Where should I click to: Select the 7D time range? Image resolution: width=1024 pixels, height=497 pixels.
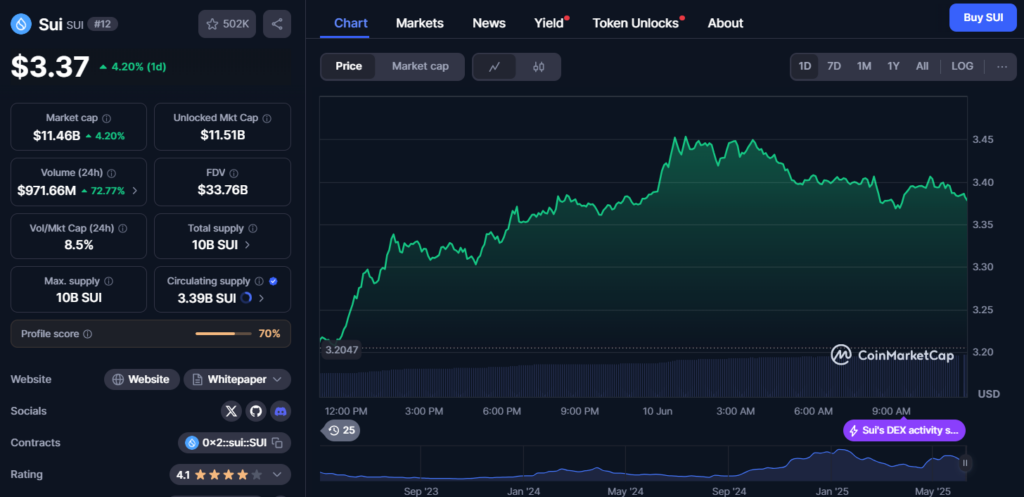tap(834, 67)
